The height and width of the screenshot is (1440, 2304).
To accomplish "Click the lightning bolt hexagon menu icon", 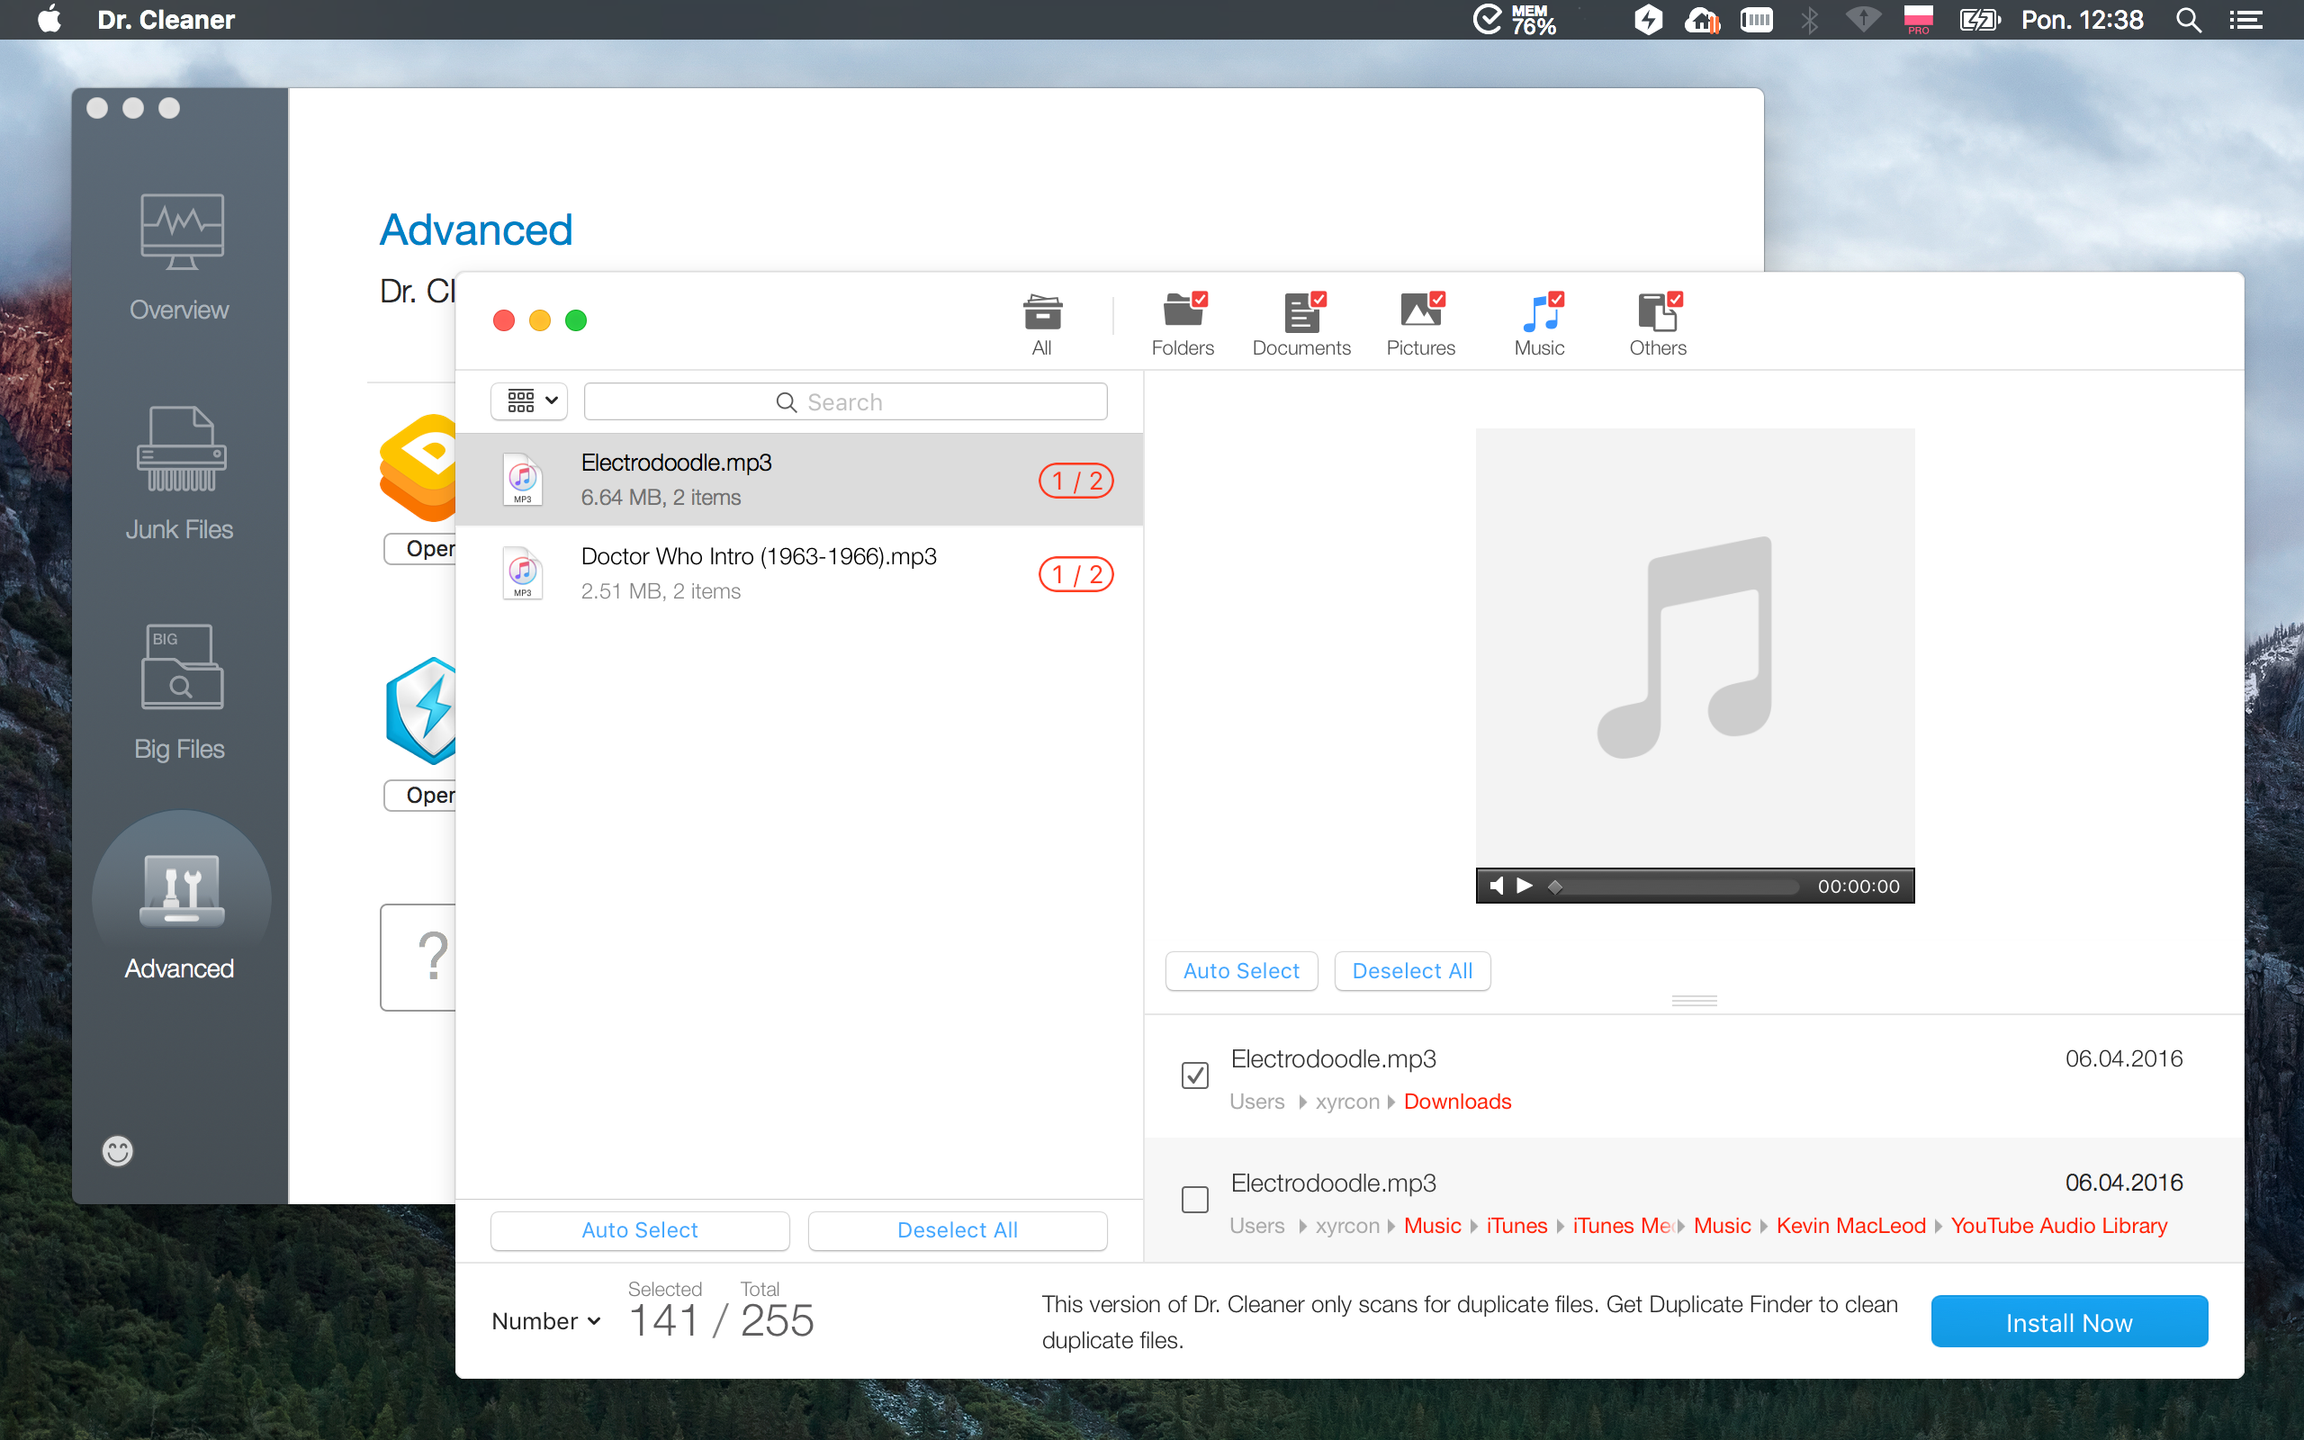I will pos(1648,20).
